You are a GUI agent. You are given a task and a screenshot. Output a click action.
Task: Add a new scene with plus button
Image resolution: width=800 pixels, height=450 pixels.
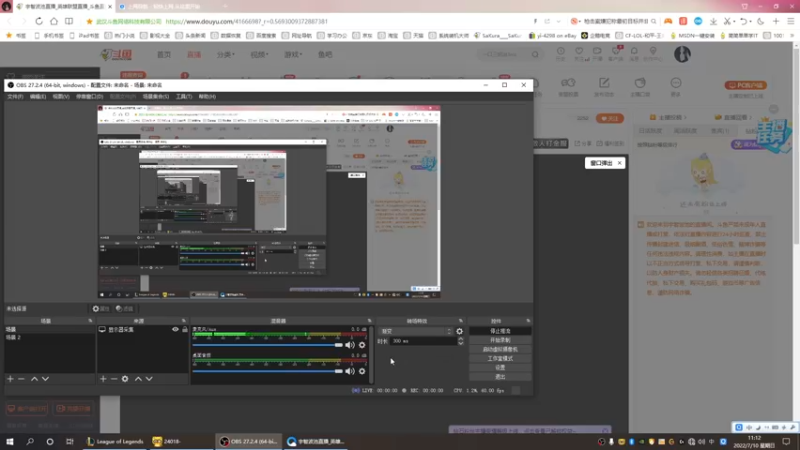pos(10,379)
